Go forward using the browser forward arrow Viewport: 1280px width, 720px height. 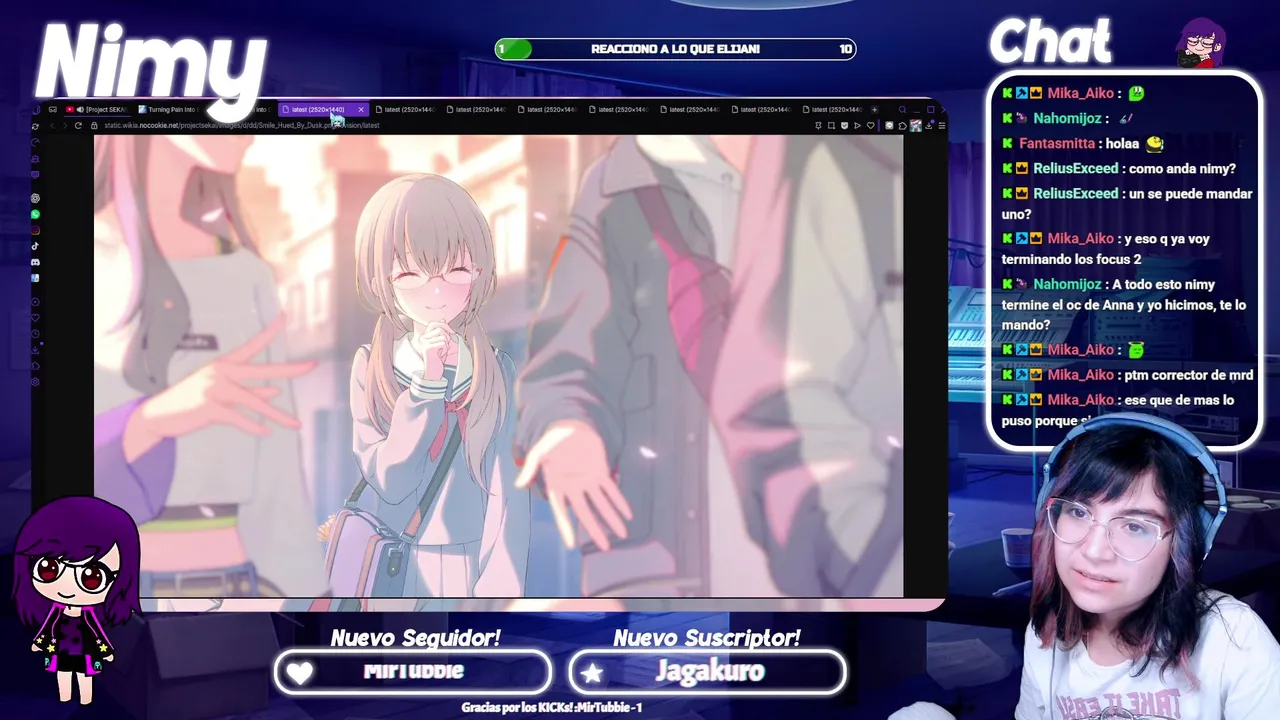[x=65, y=126]
